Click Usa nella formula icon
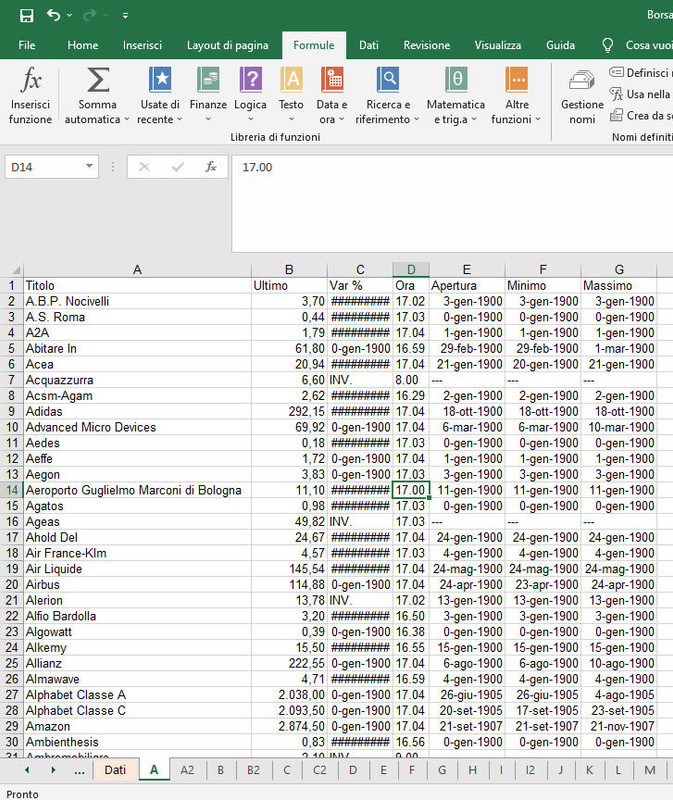The image size is (673, 800). coord(616,94)
